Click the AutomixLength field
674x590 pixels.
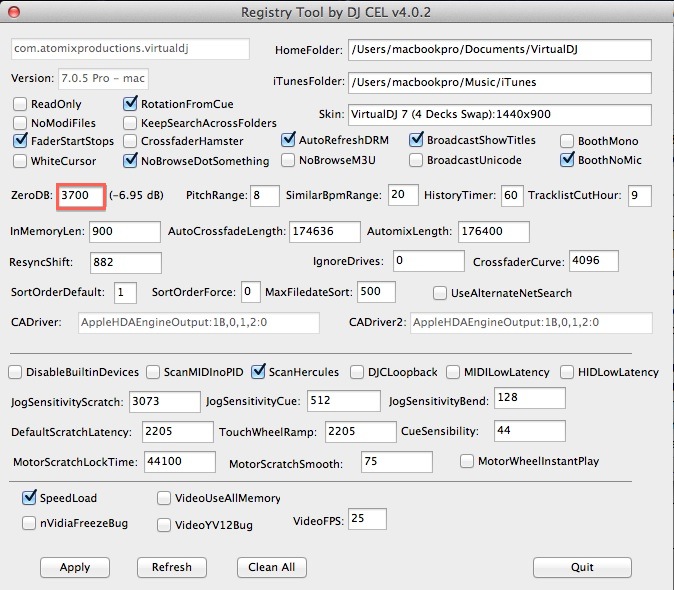coord(494,232)
